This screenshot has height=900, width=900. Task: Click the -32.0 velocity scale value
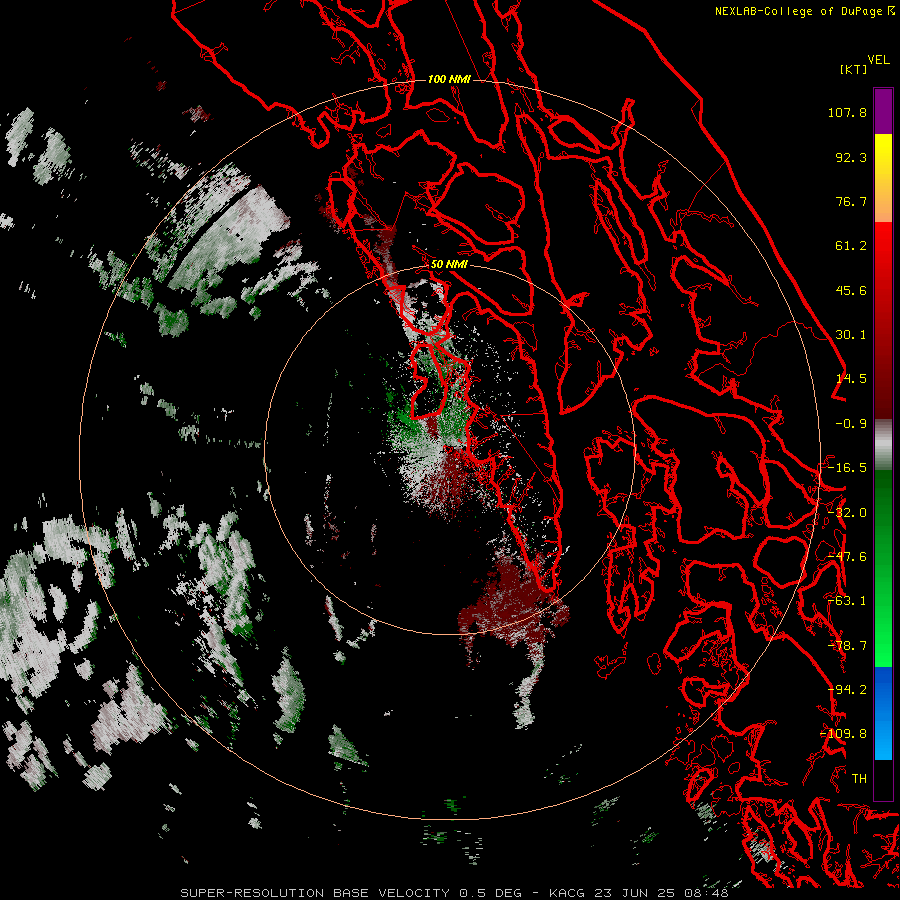847,513
